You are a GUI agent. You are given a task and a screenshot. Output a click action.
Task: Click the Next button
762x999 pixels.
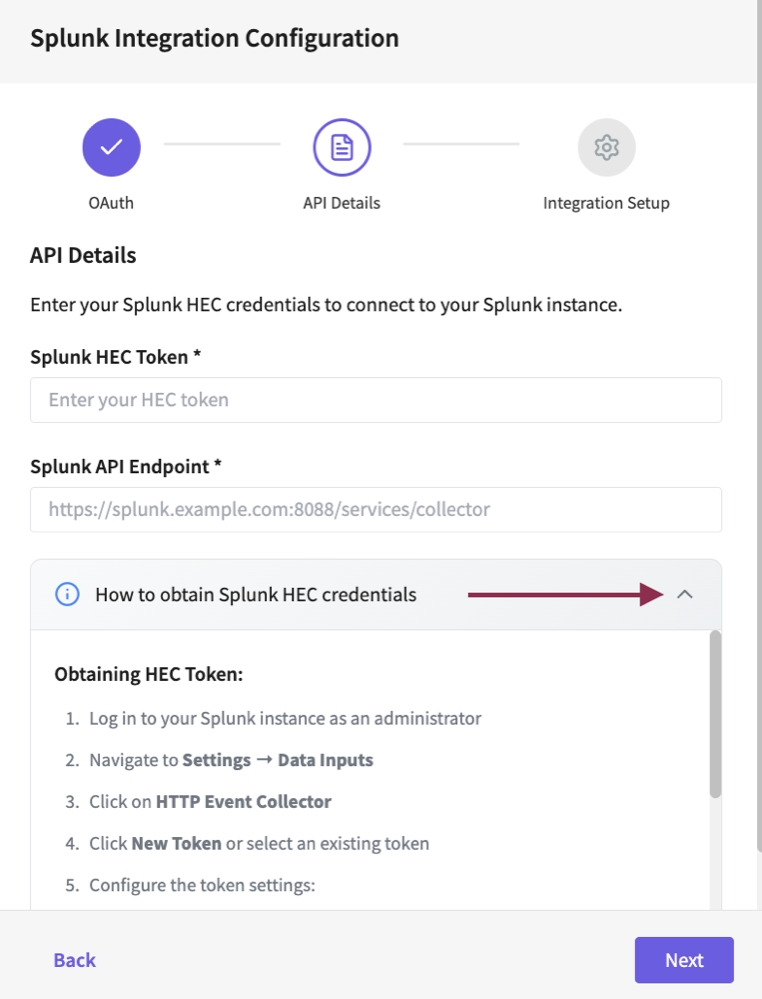(684, 960)
